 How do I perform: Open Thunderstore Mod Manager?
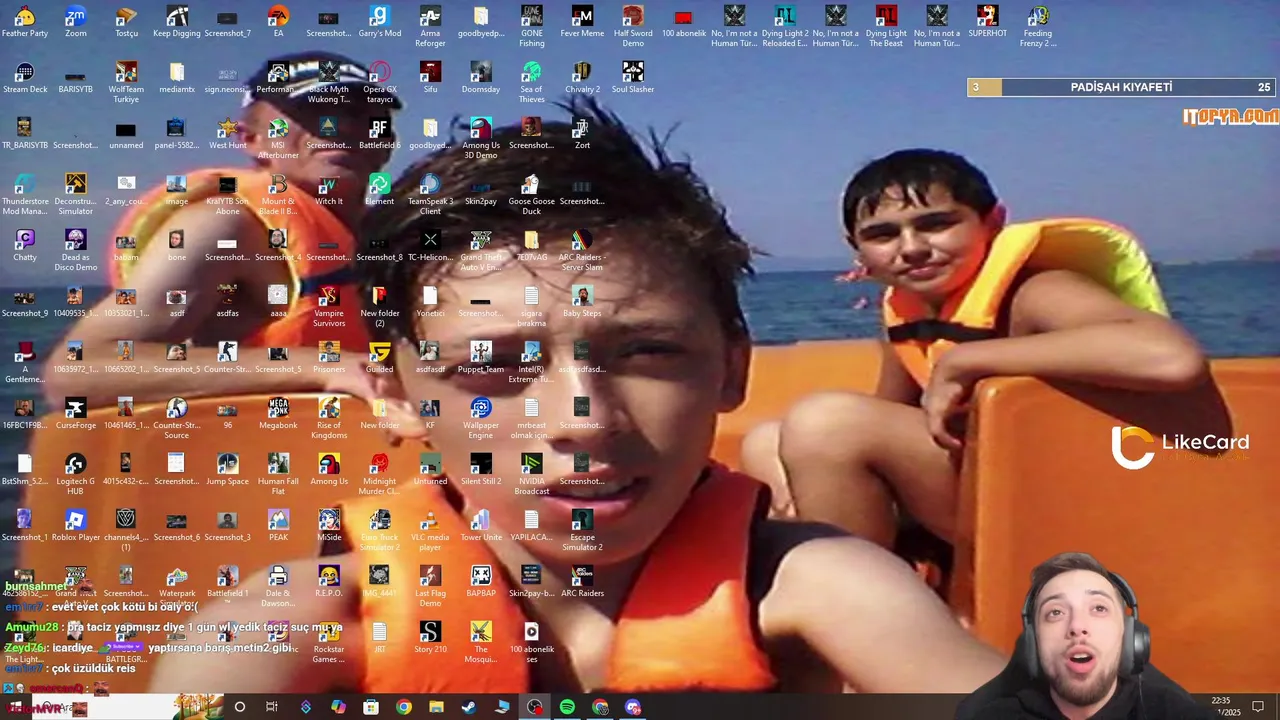pos(25,185)
